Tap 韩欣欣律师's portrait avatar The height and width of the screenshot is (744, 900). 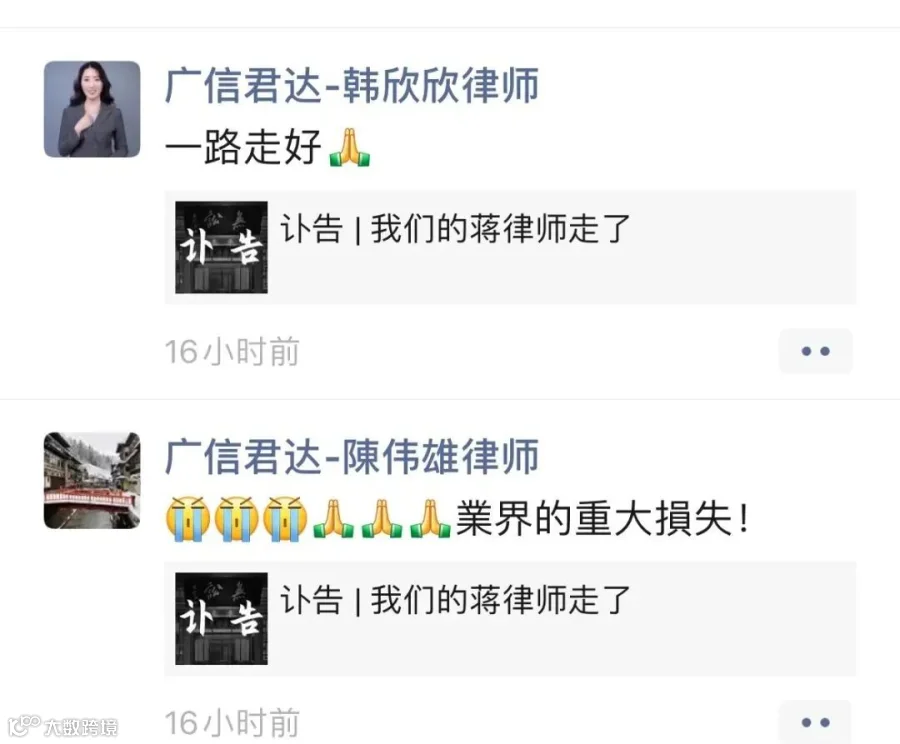pos(92,109)
